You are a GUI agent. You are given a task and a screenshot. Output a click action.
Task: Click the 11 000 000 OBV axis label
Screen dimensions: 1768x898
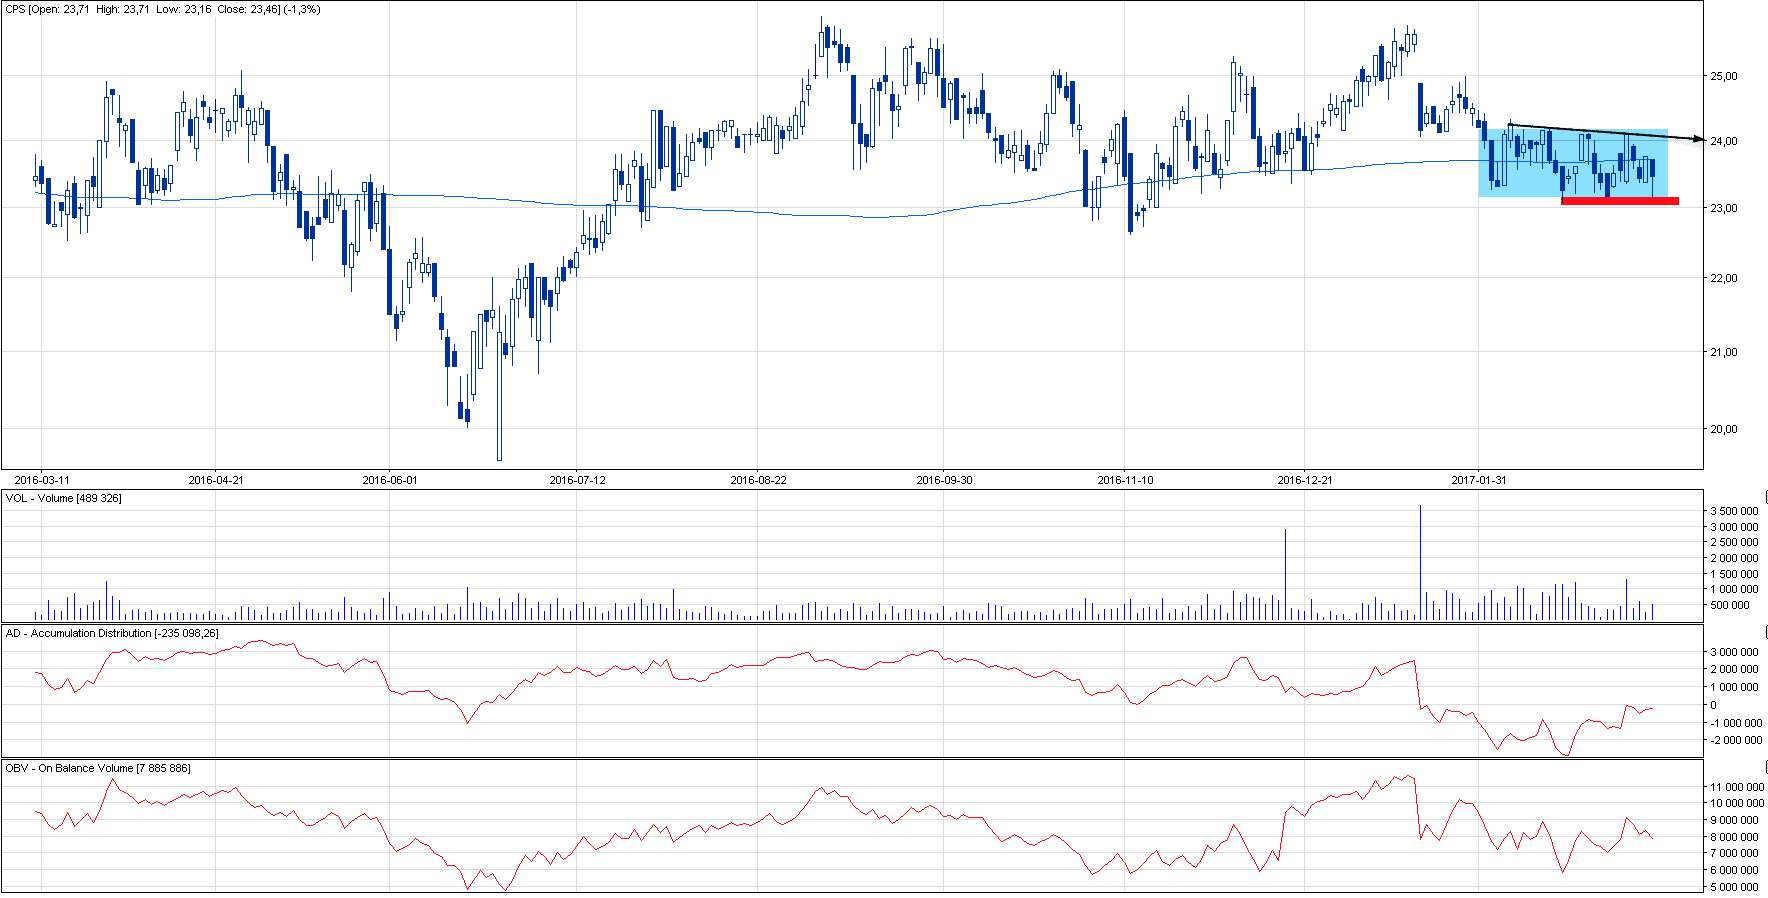click(1737, 787)
